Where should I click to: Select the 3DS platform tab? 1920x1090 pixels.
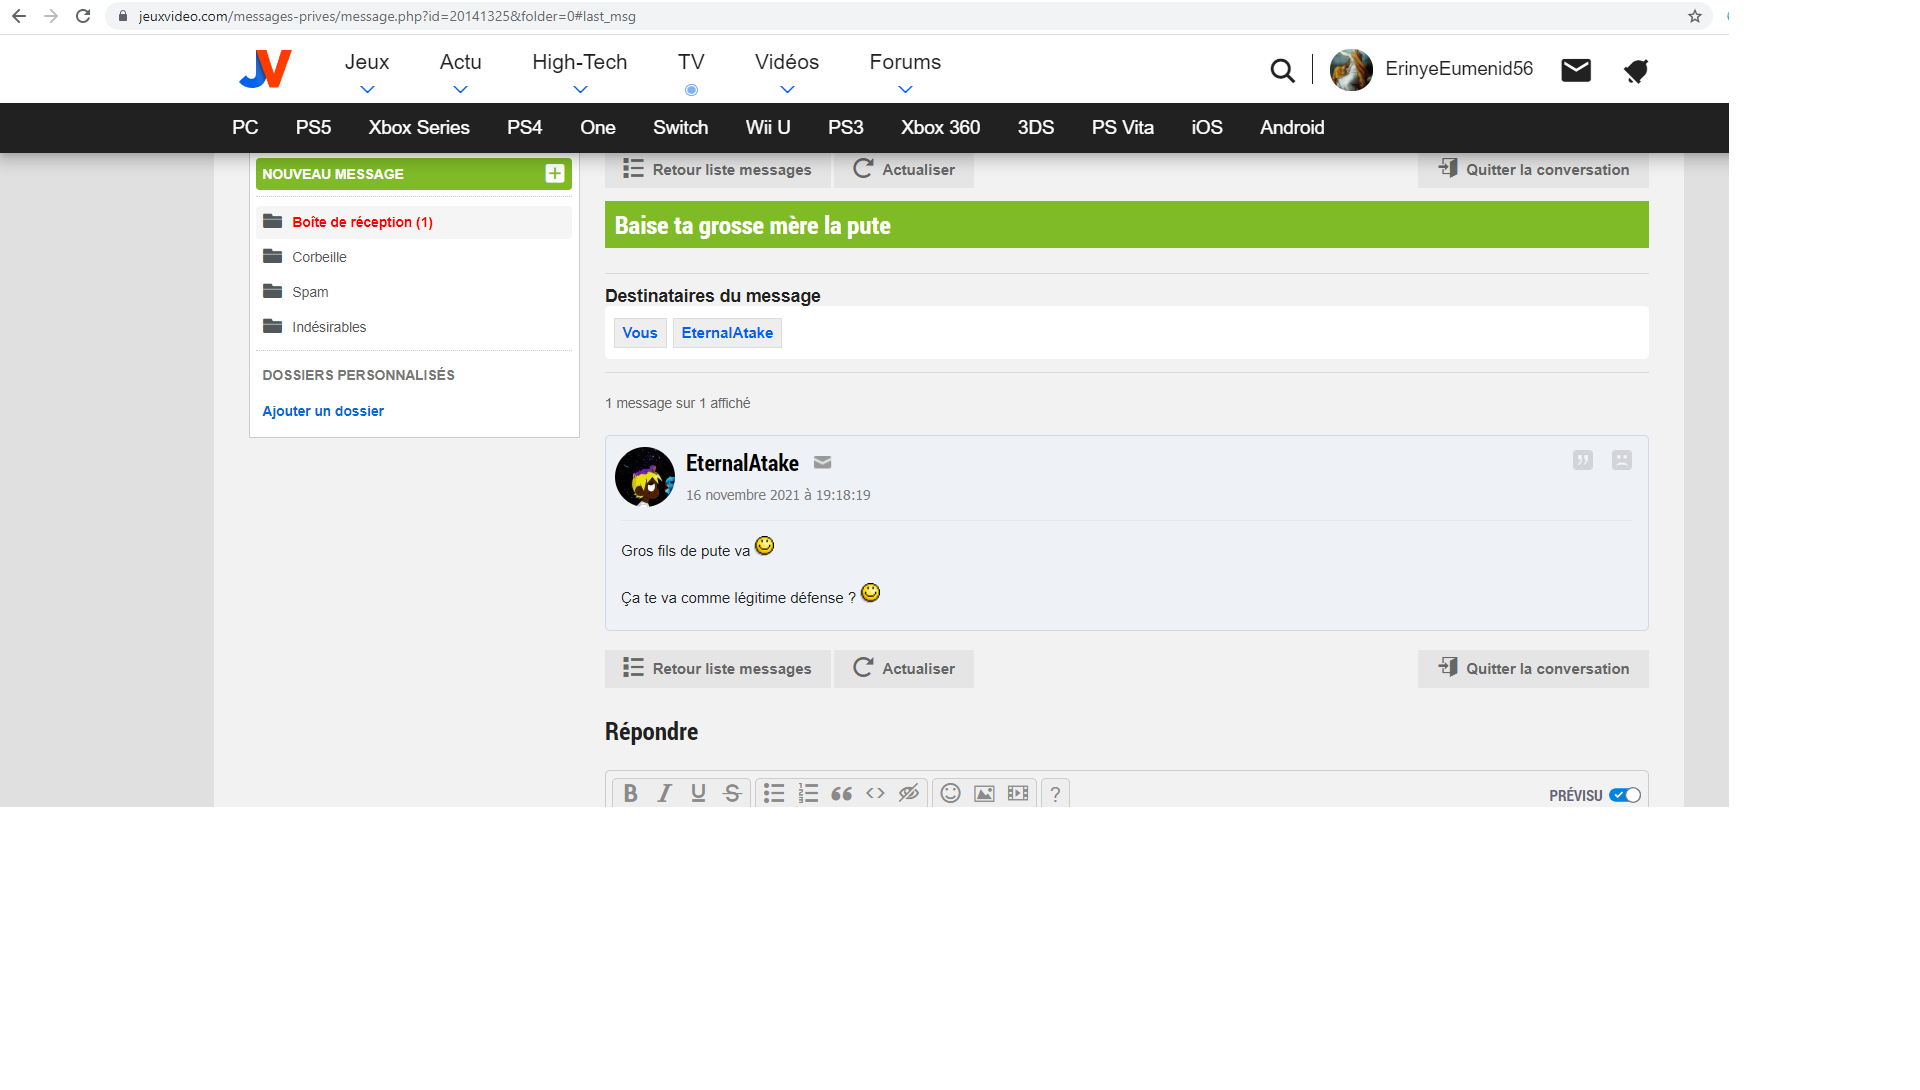(x=1035, y=127)
